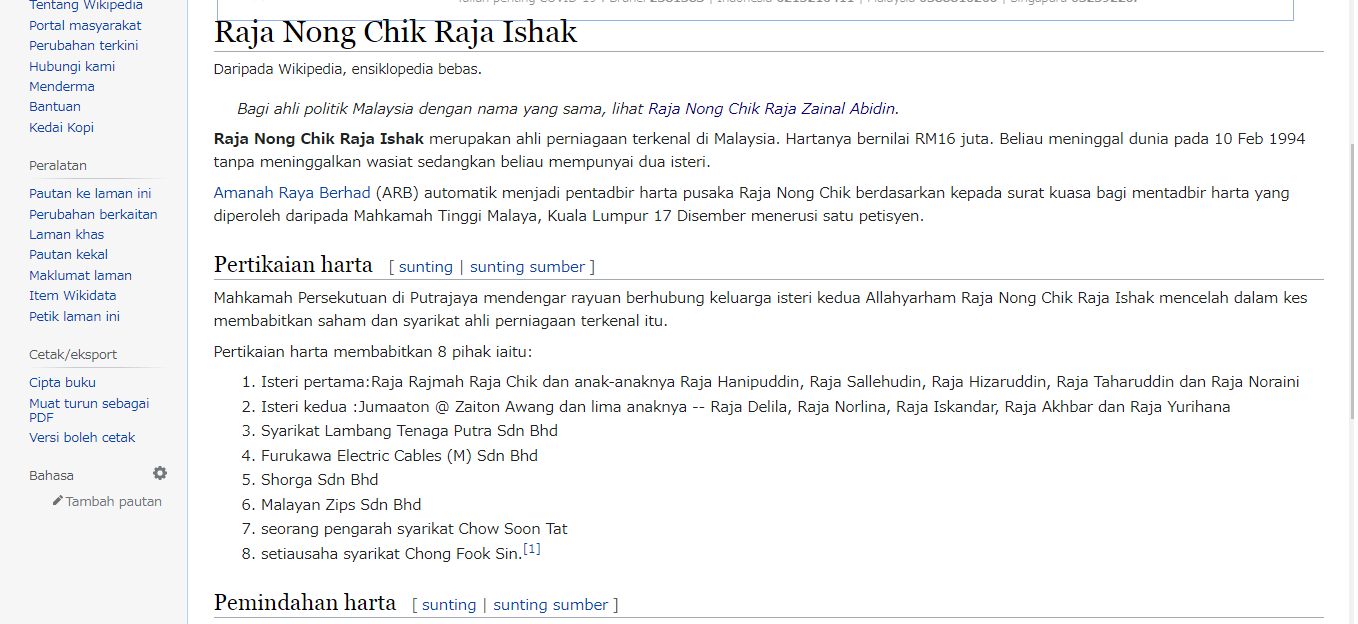Open Tentang Wikipedia link
Screen dimensions: 1358x624
pyautogui.click(x=86, y=6)
